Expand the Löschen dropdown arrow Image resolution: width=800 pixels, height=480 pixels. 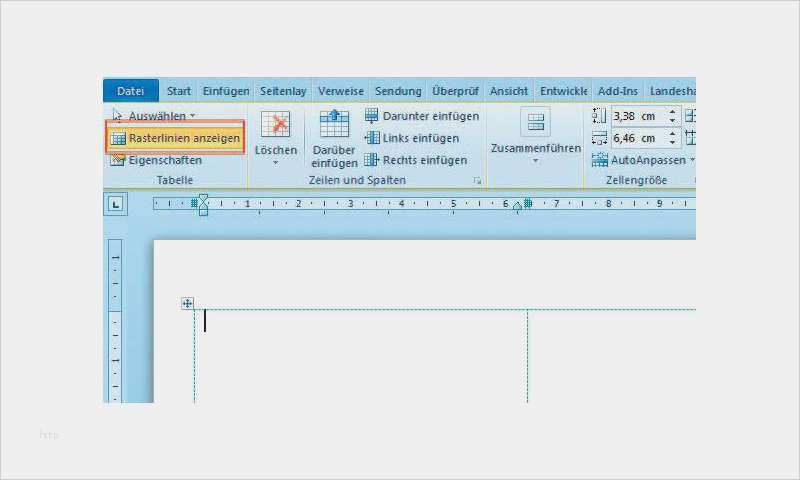pos(276,163)
